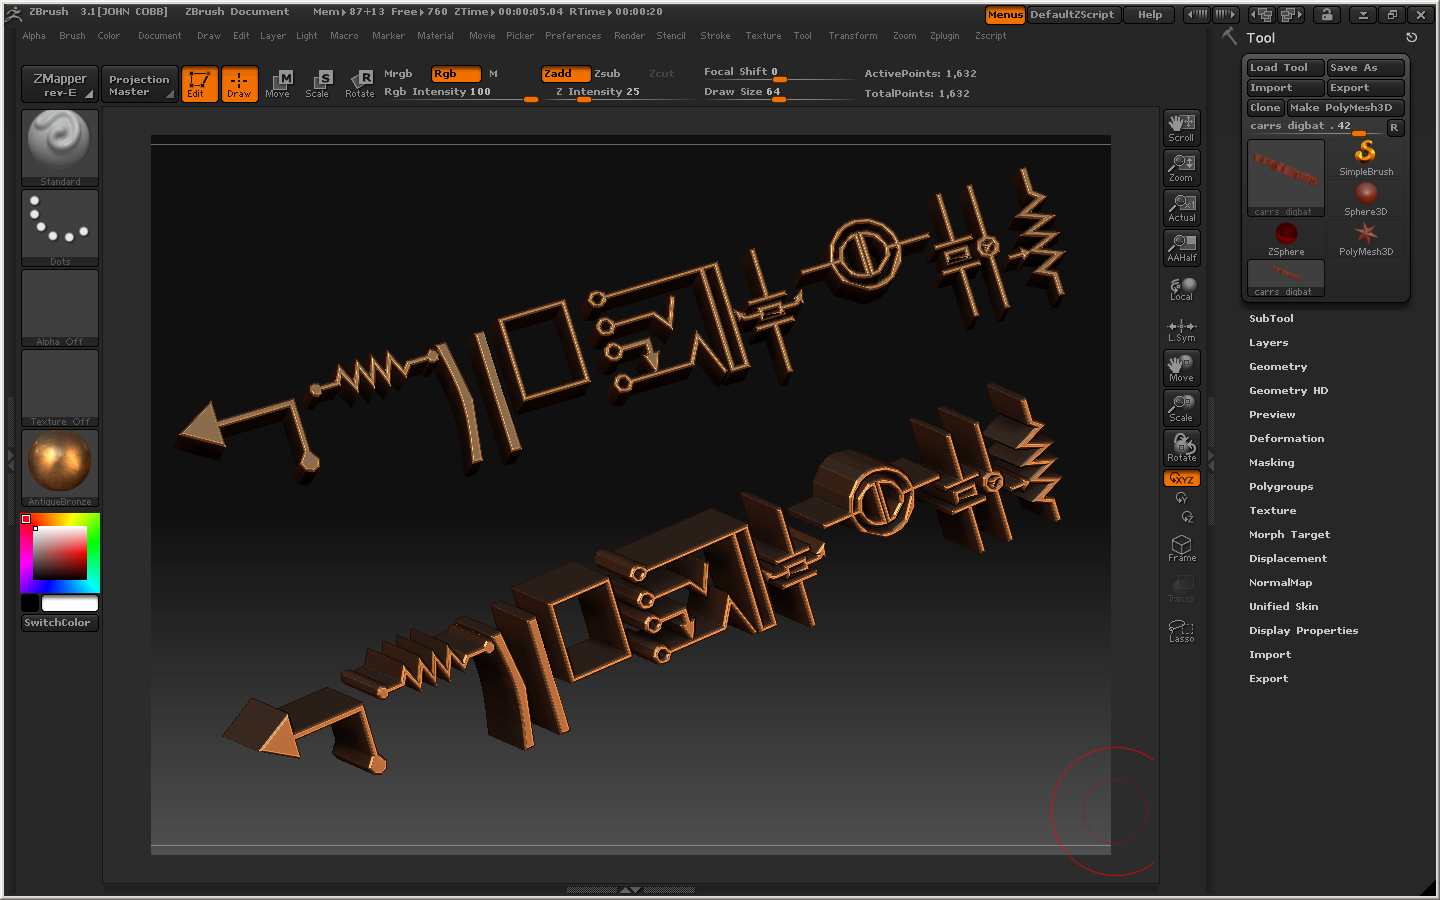Open the Preferences menu
Screen dimensions: 1440x900
pyautogui.click(x=573, y=36)
